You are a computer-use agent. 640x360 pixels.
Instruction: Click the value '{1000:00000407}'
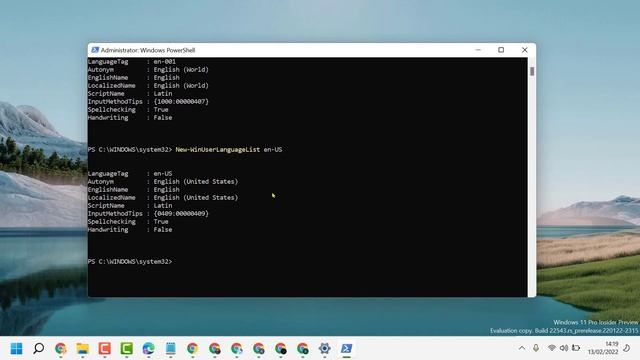[x=181, y=102]
